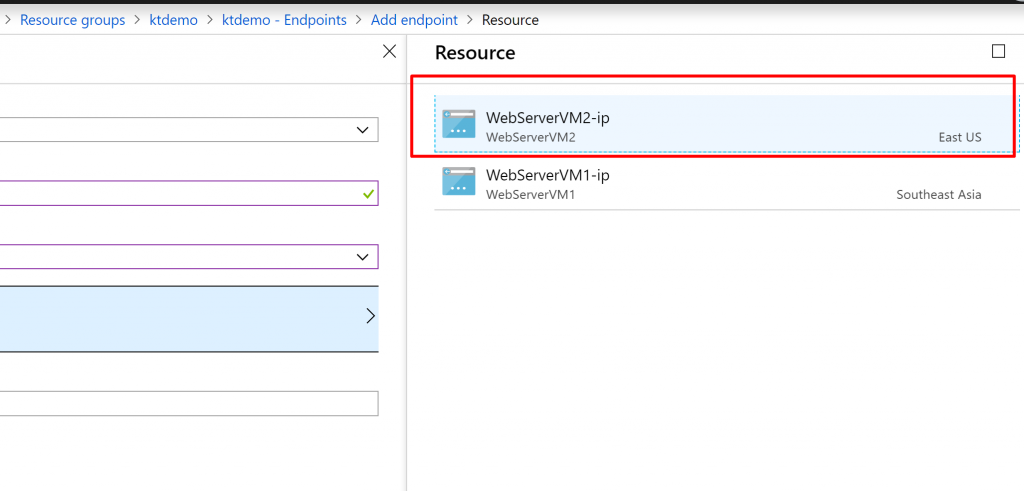Maximize the Resource blade using square icon
The image size is (1024, 491).
[998, 52]
